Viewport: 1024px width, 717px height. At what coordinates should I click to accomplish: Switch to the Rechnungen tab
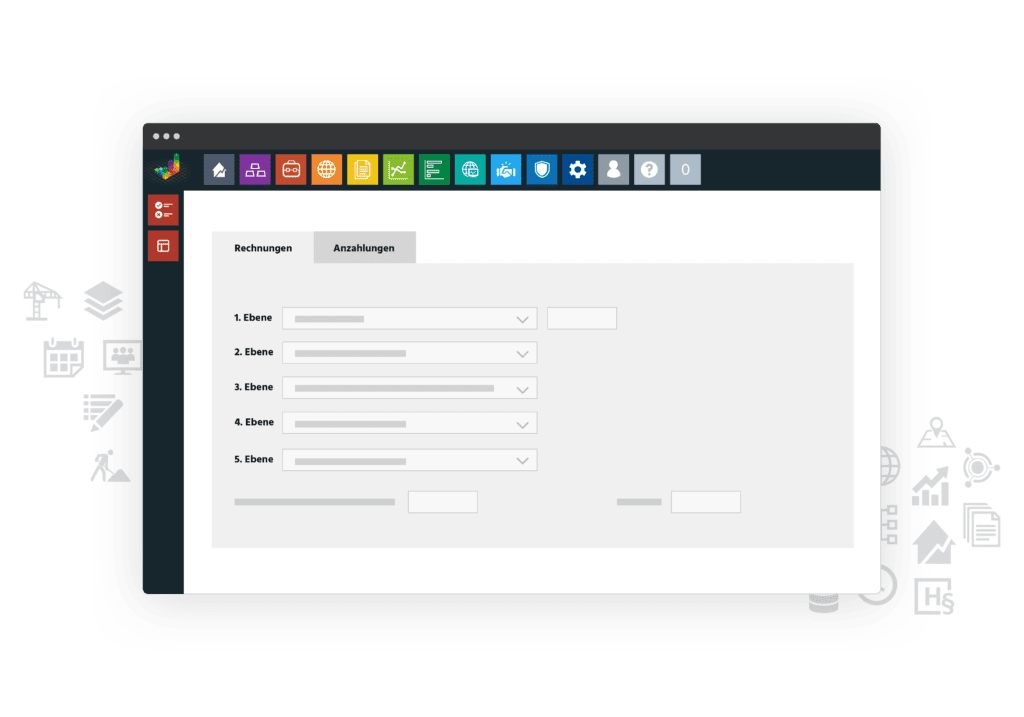coord(263,248)
